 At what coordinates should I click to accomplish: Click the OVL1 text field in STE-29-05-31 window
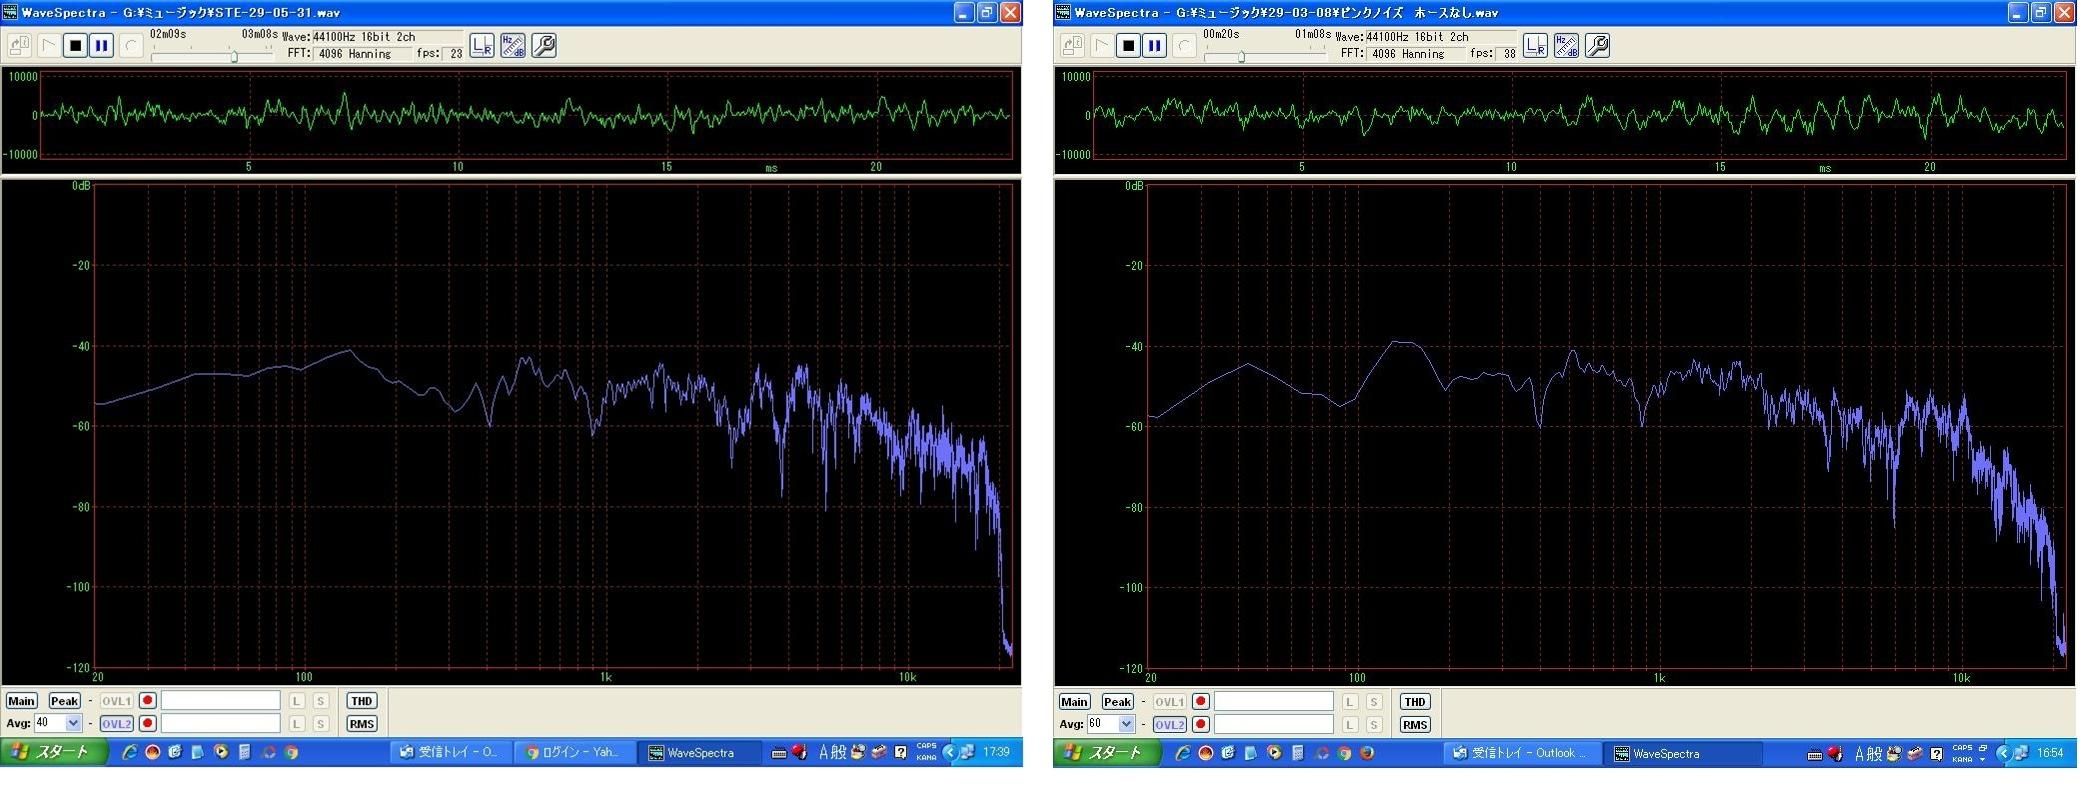220,701
